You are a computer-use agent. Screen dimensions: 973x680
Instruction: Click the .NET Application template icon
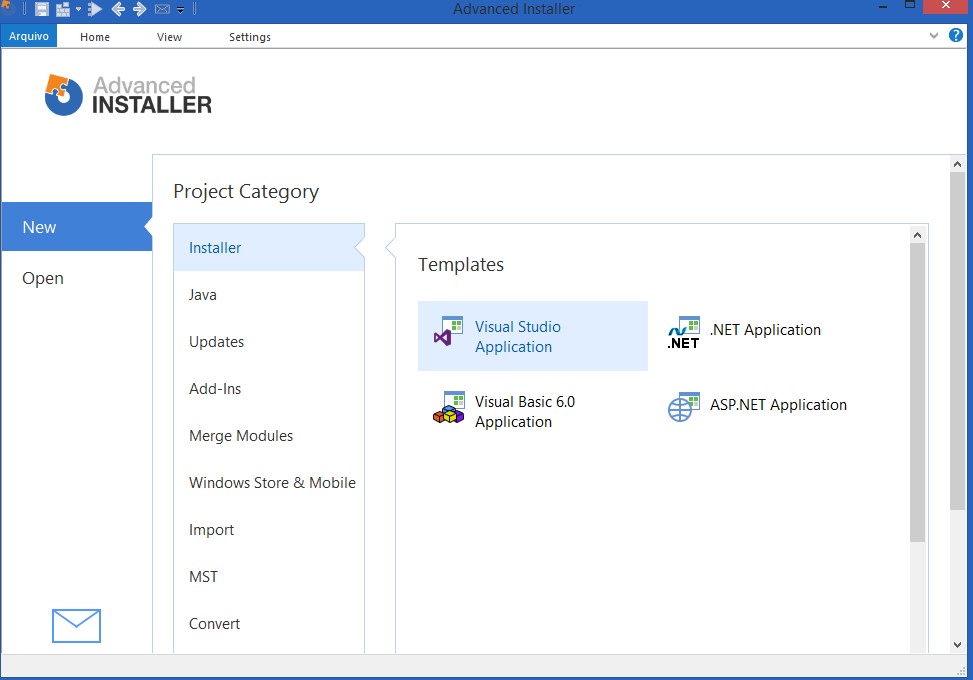[683, 333]
